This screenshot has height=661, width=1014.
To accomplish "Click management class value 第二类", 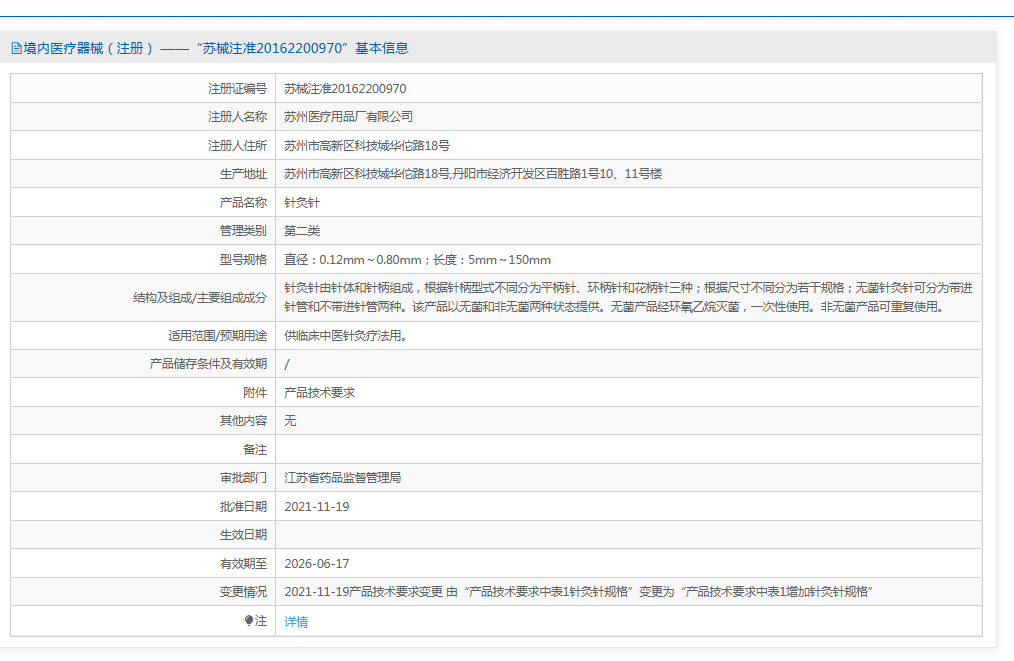I will 302,231.
